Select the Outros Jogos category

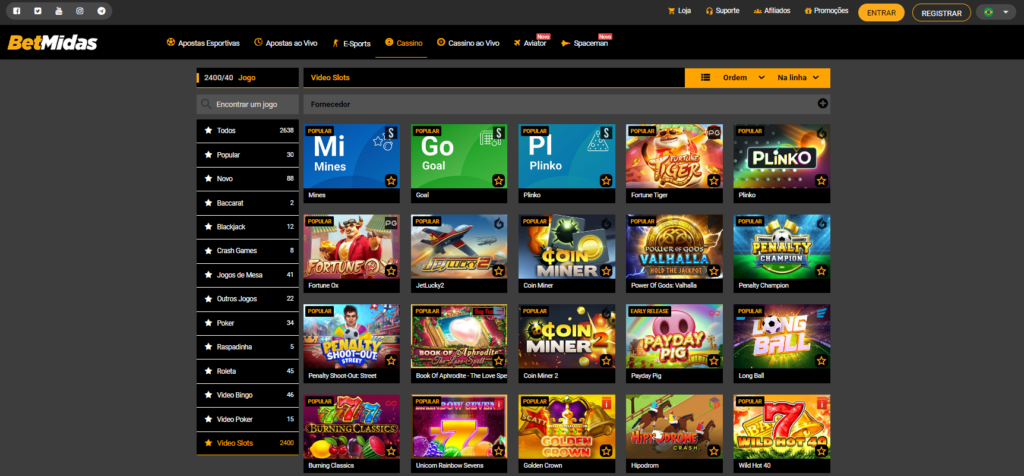(x=248, y=298)
